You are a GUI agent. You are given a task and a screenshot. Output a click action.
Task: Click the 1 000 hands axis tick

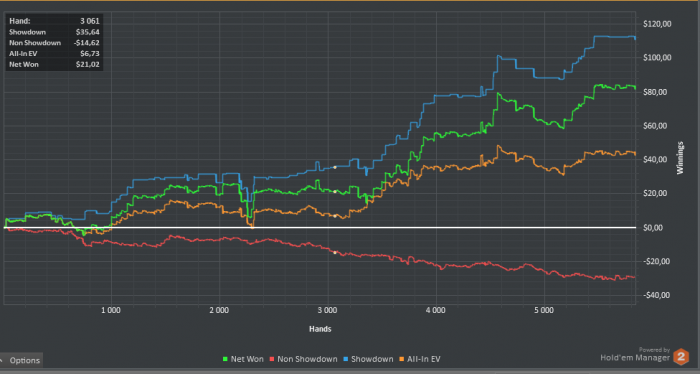click(x=111, y=310)
